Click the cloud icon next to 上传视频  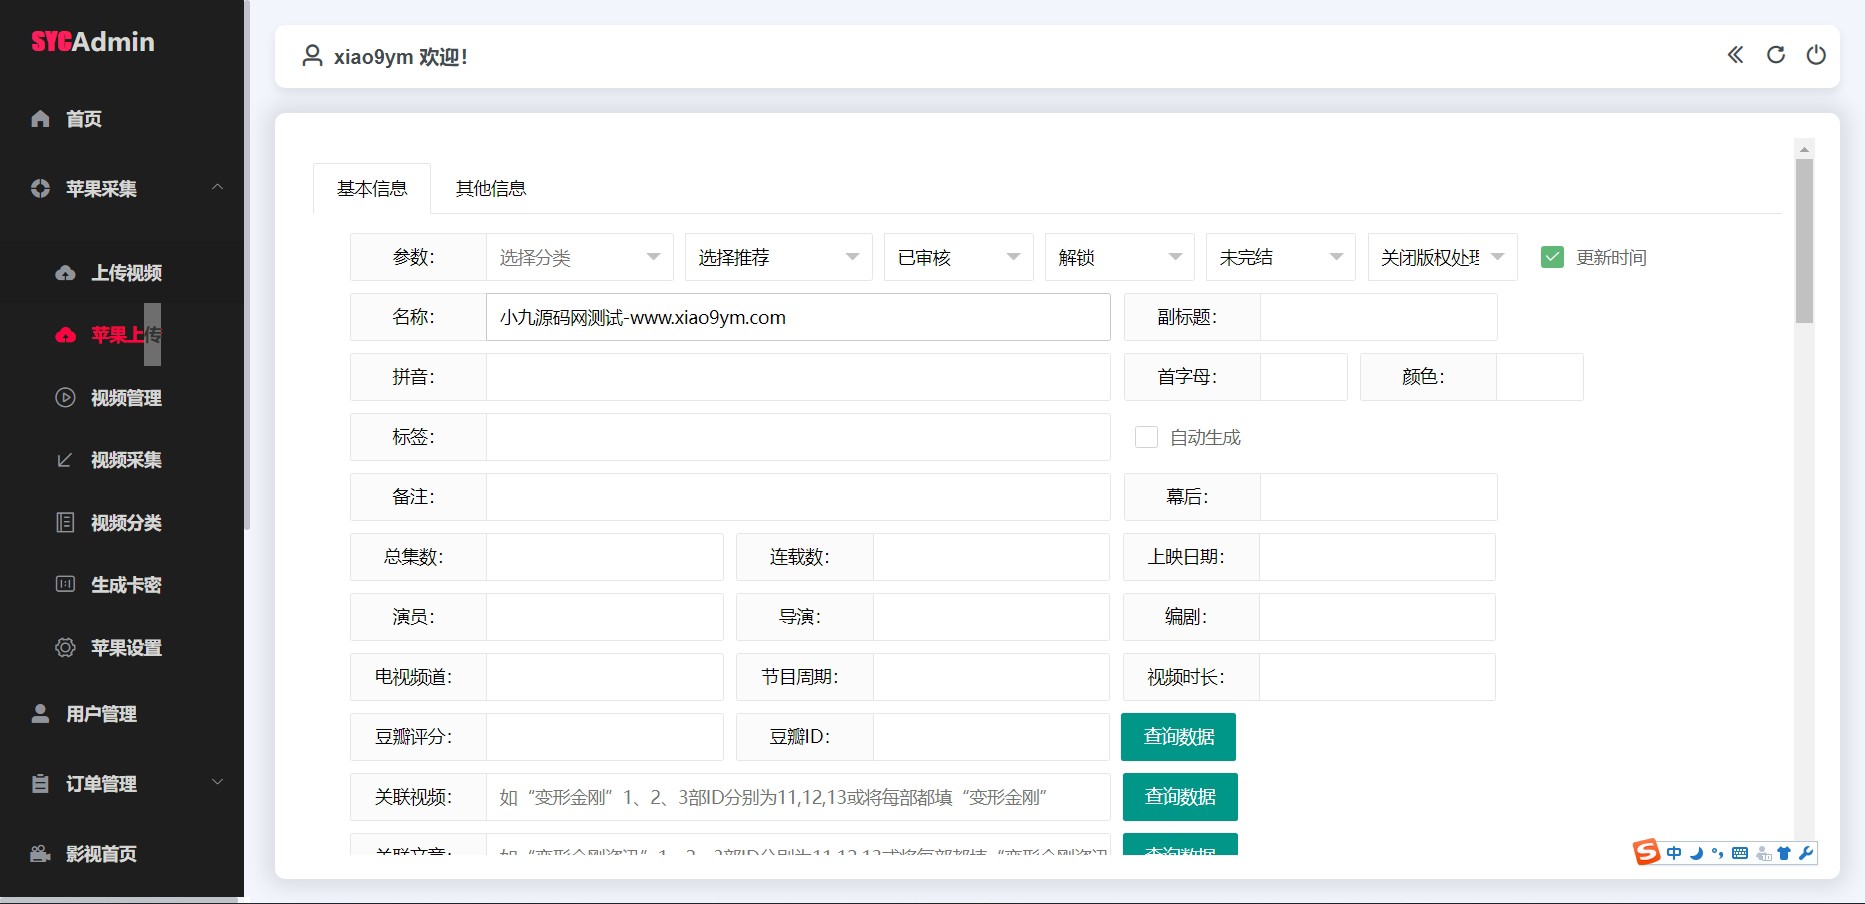(65, 273)
